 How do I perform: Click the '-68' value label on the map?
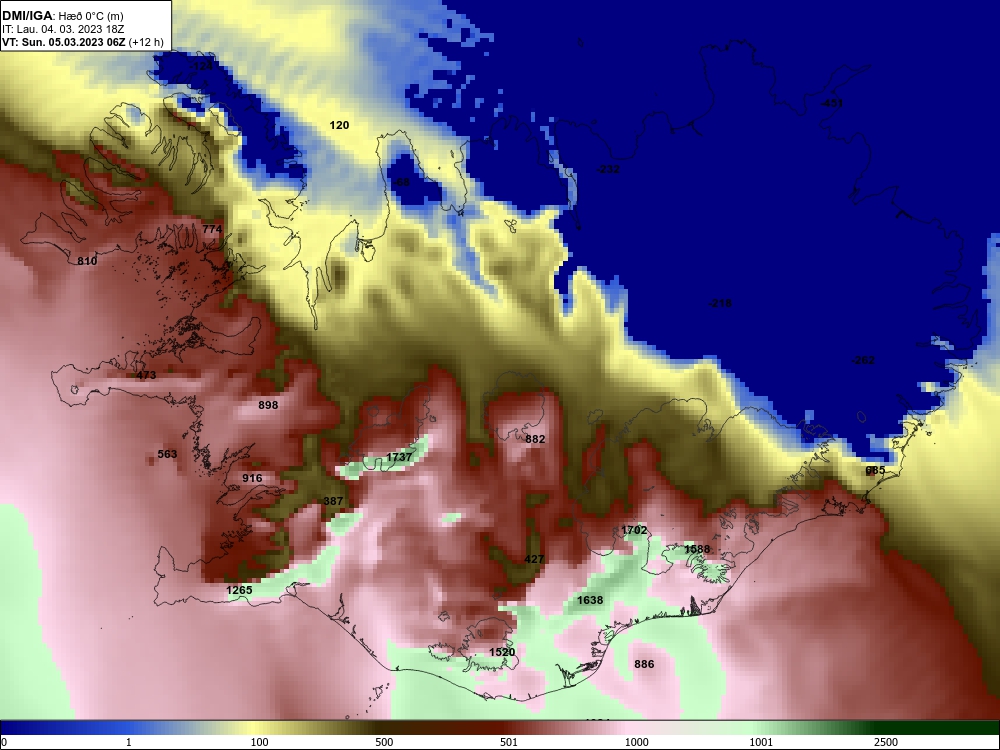coord(401,182)
